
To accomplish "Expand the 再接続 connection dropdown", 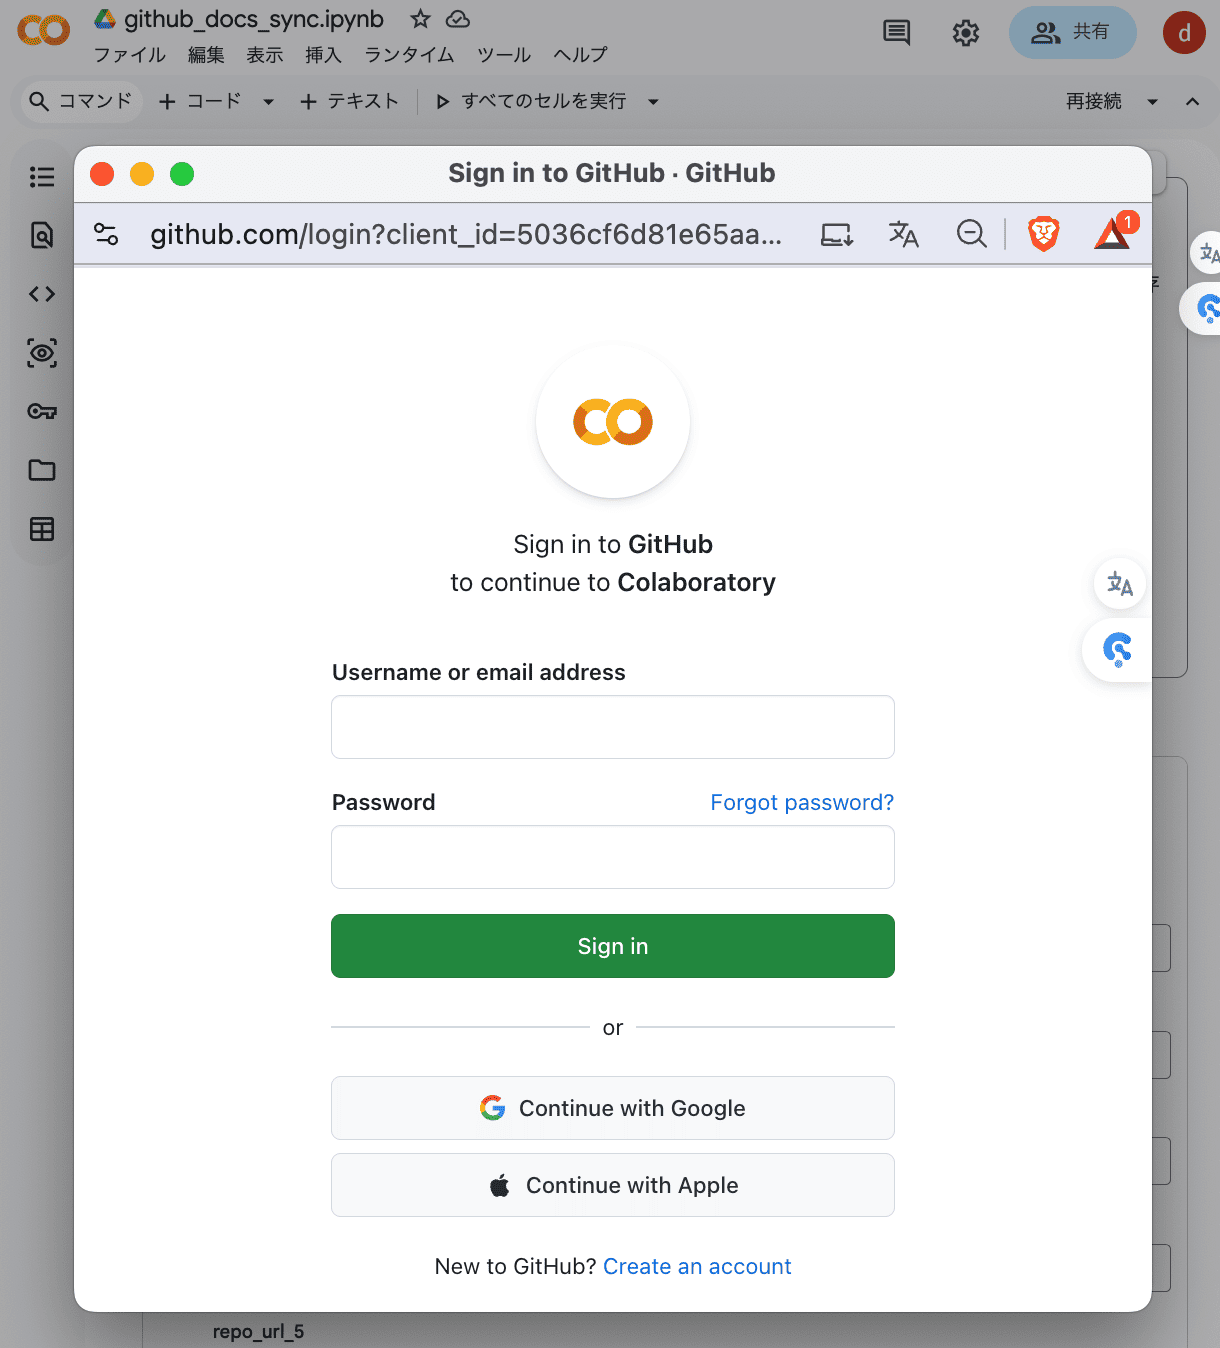I will coord(1153,101).
